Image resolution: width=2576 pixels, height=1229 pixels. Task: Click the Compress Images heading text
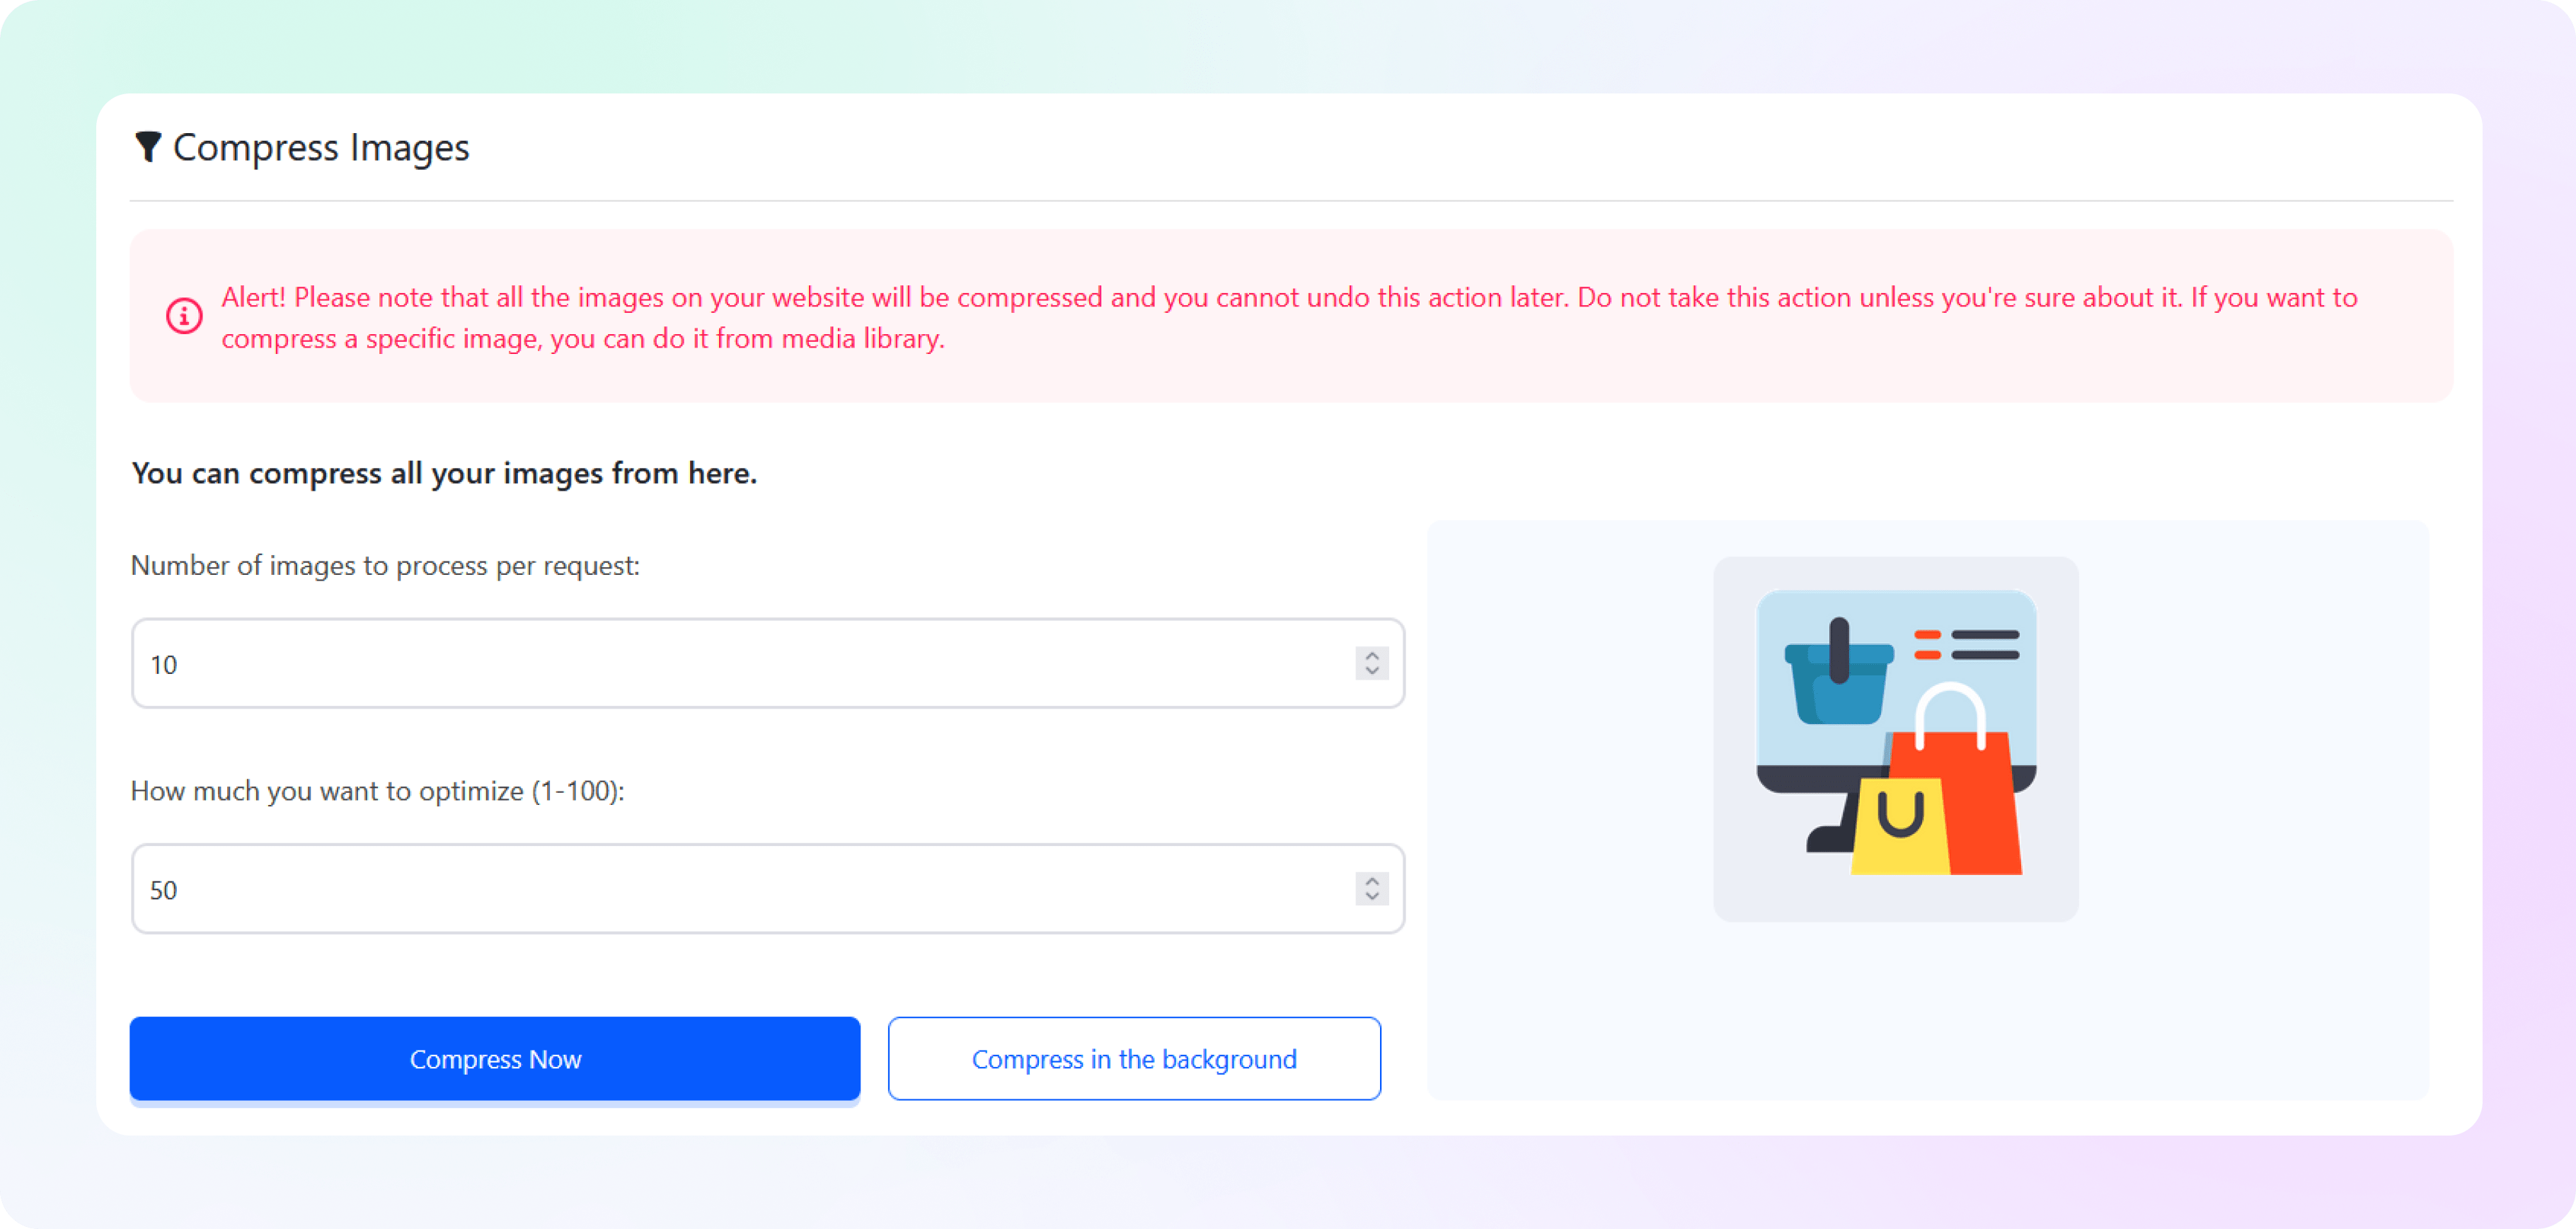click(x=321, y=148)
